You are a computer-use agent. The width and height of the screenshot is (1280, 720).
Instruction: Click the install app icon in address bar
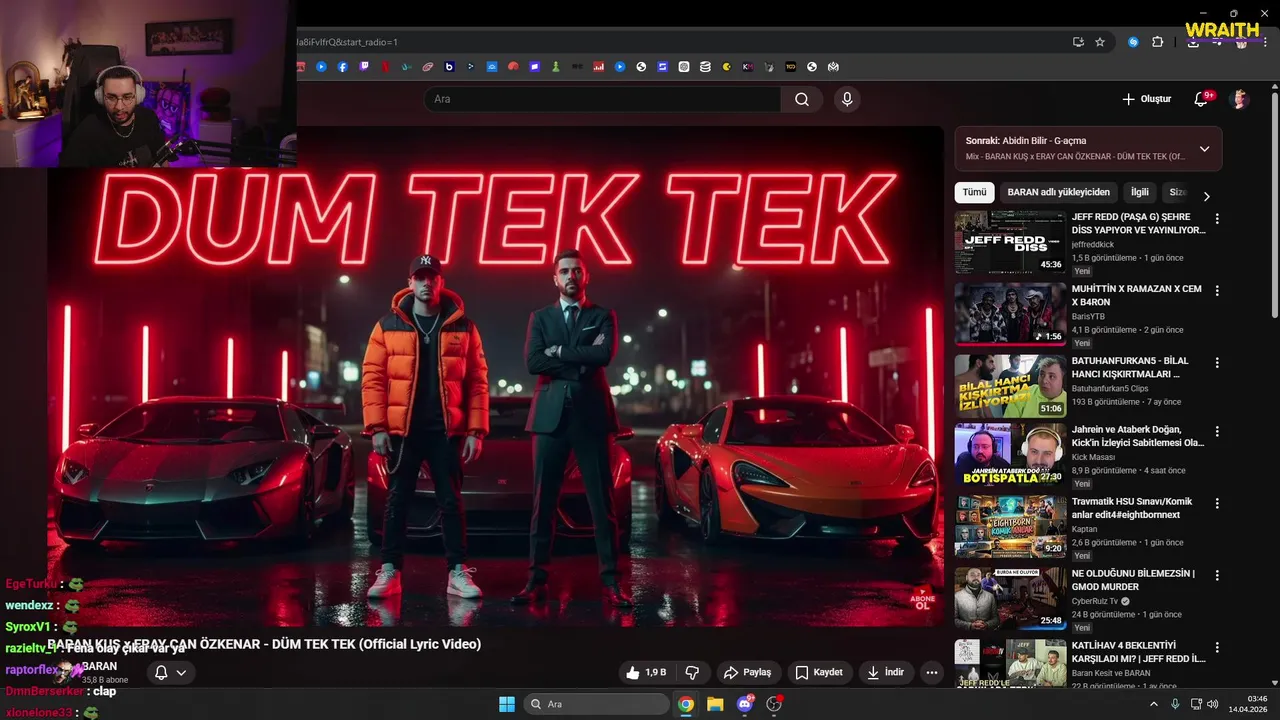click(1078, 42)
